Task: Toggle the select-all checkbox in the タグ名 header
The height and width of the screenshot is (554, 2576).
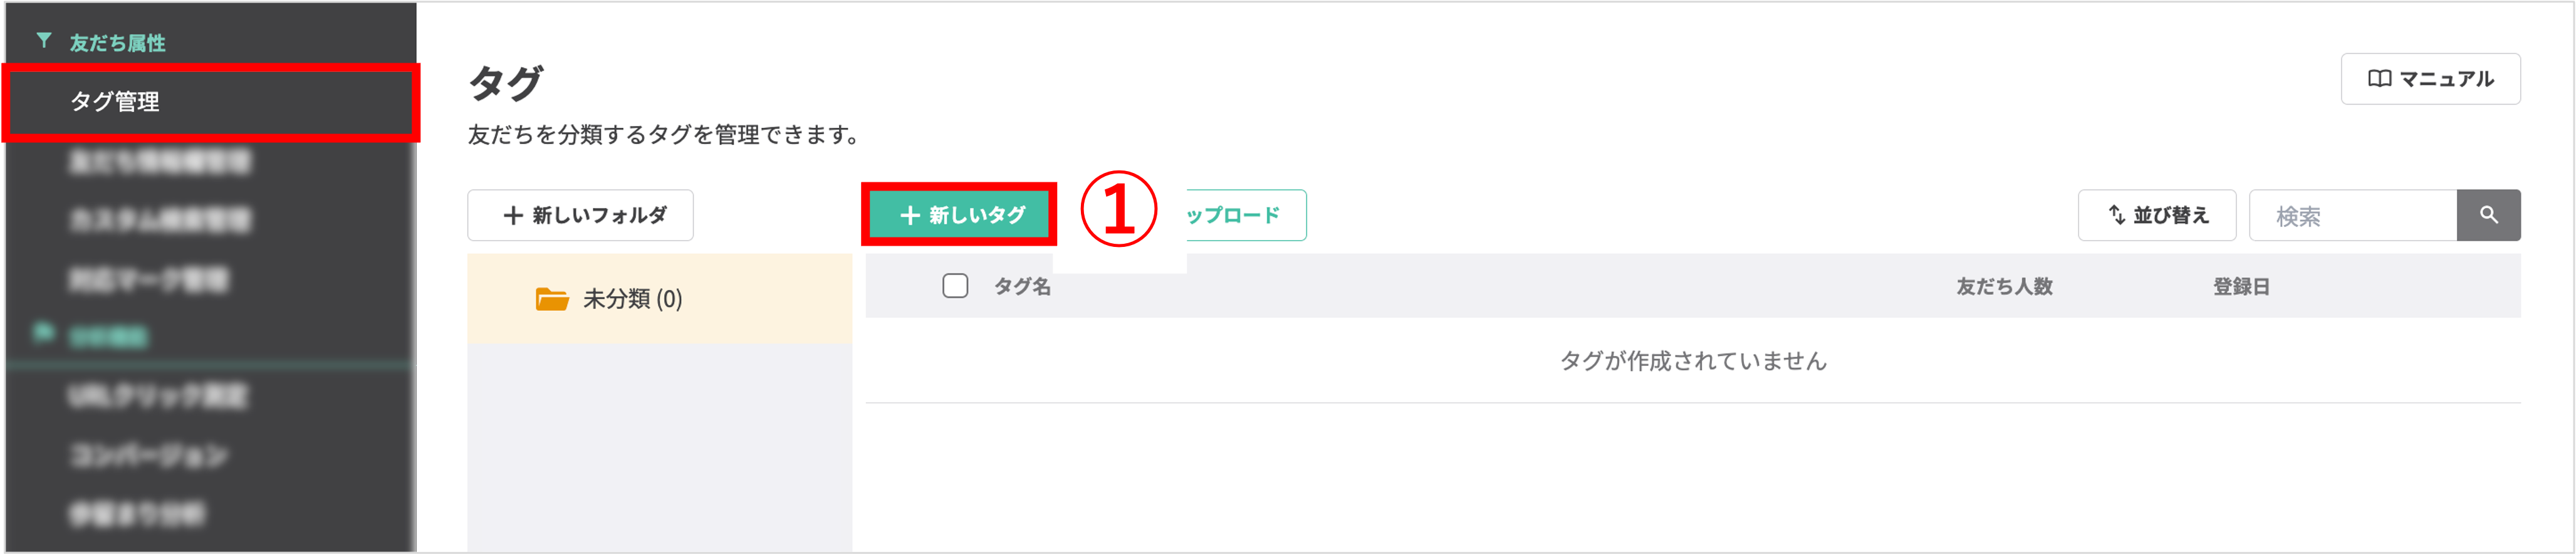Action: [955, 286]
